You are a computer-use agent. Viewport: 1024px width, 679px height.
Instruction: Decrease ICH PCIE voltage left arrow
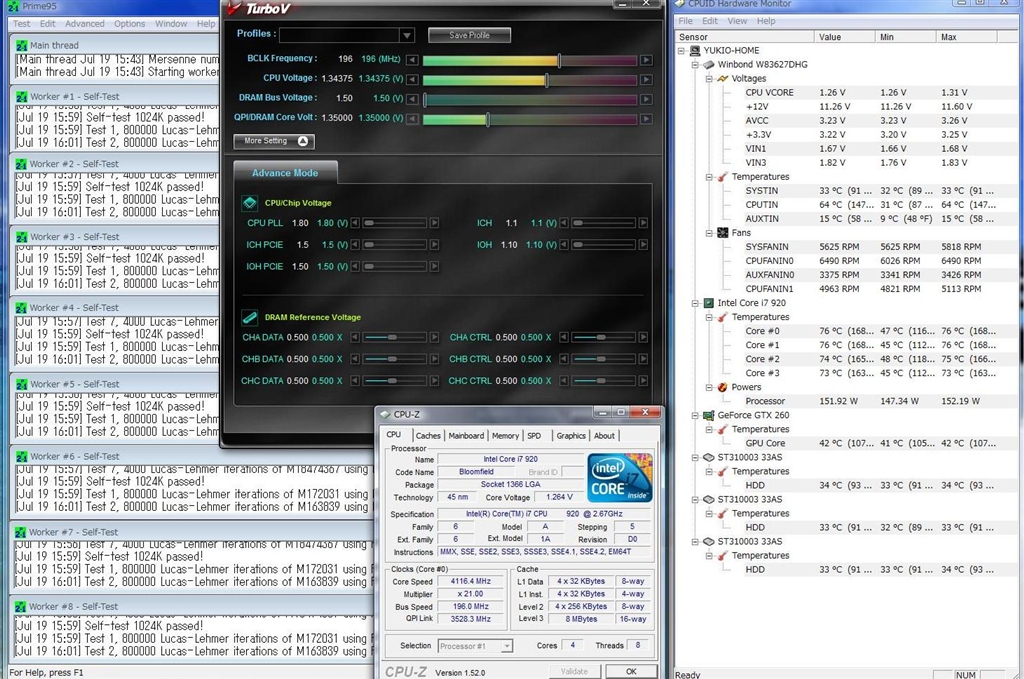[355, 245]
